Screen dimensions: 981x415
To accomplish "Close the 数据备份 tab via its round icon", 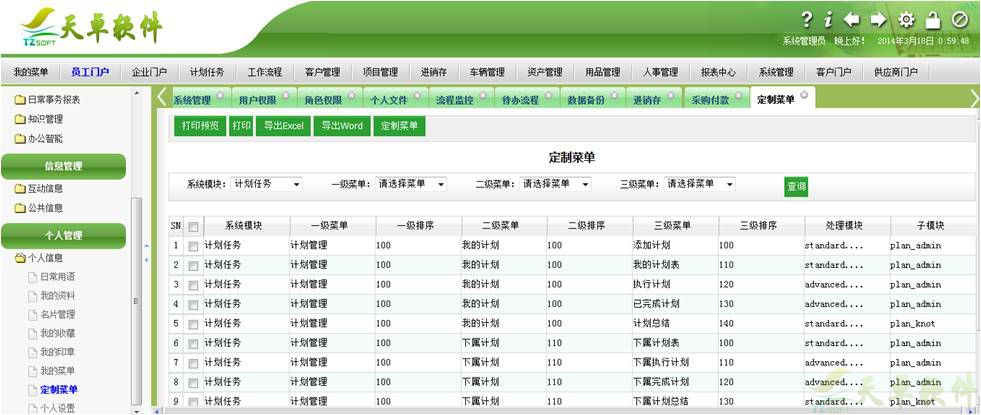I will (614, 95).
